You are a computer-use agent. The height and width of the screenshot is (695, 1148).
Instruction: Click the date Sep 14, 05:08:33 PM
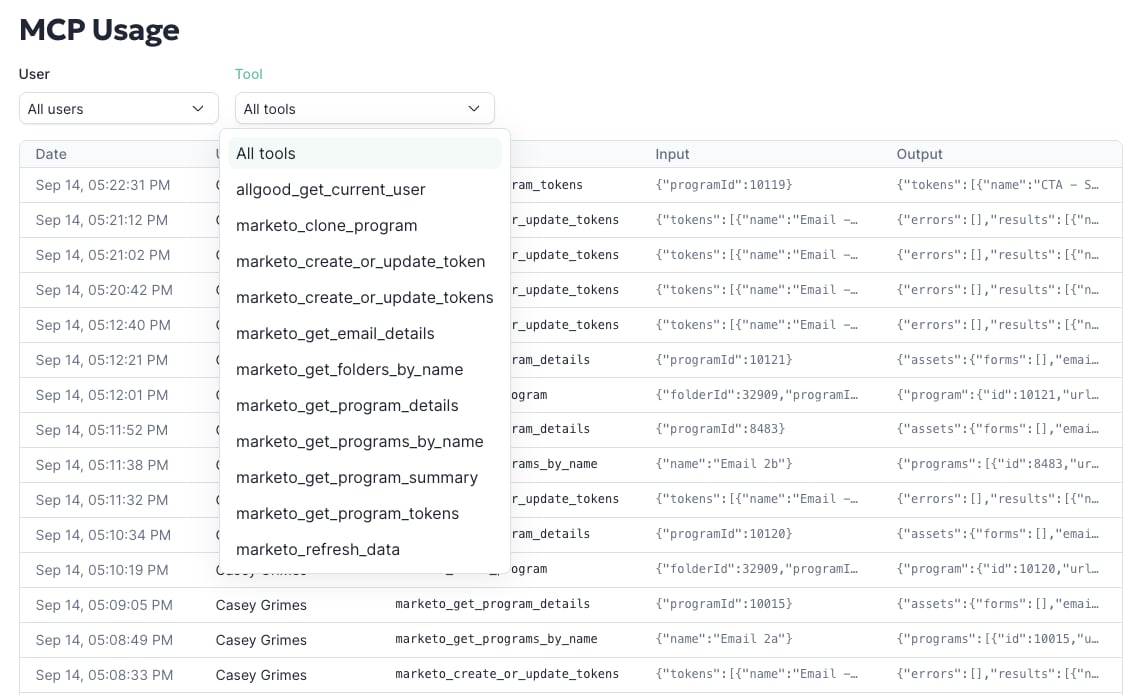click(x=104, y=674)
